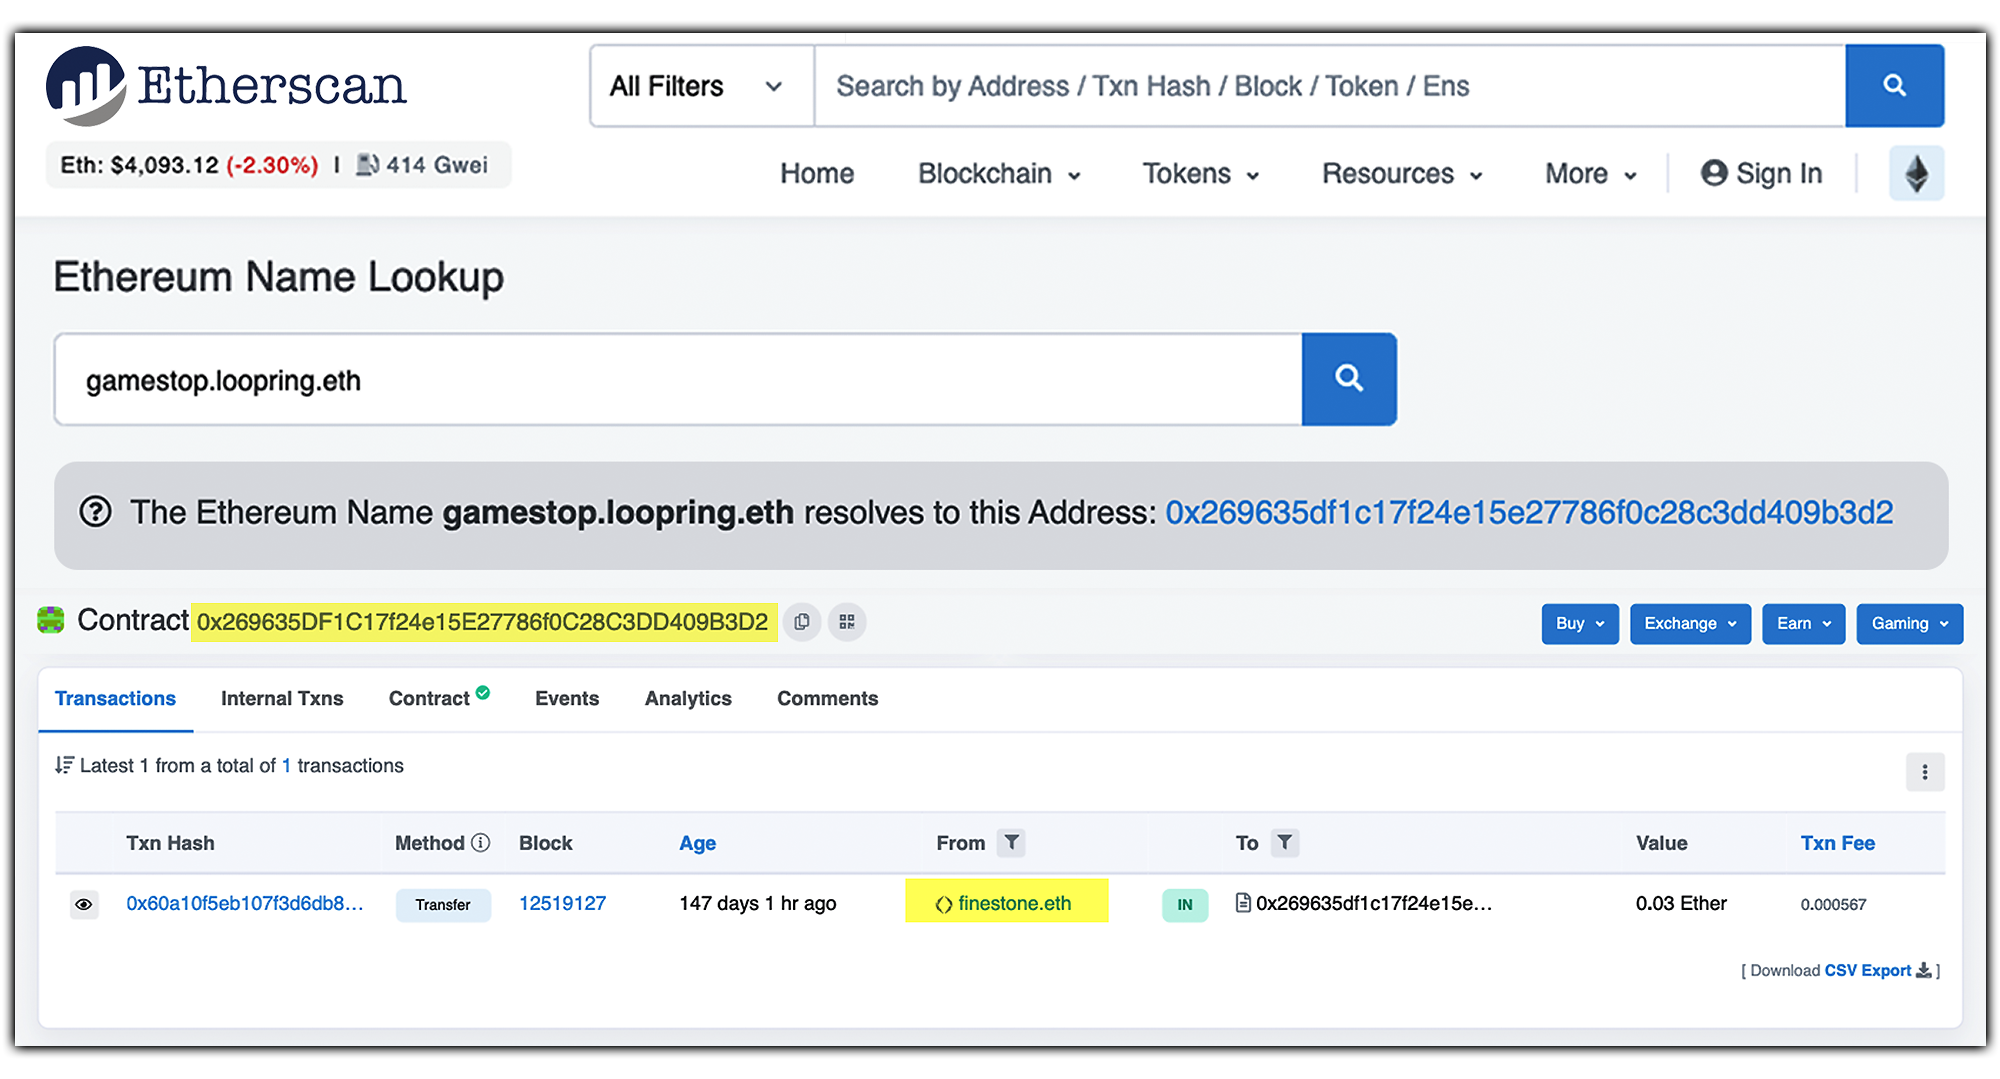Click the gas pump Gwei icon
This screenshot has height=1079, width=2000.
click(367, 165)
